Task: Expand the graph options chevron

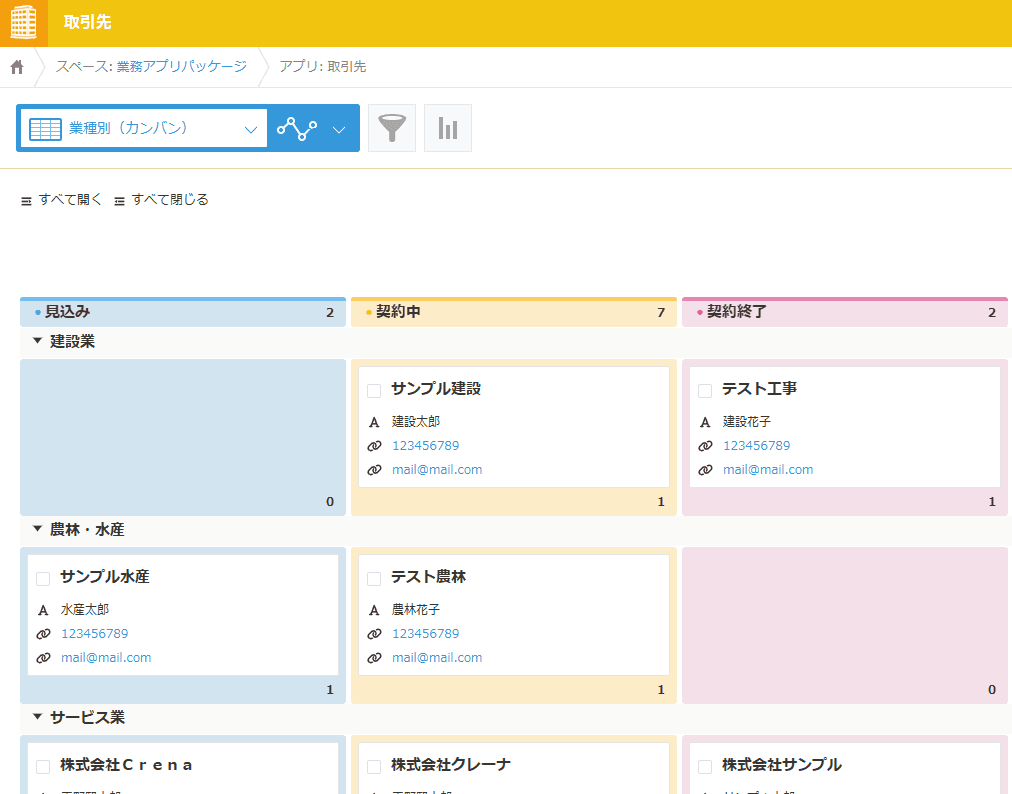Action: click(339, 130)
